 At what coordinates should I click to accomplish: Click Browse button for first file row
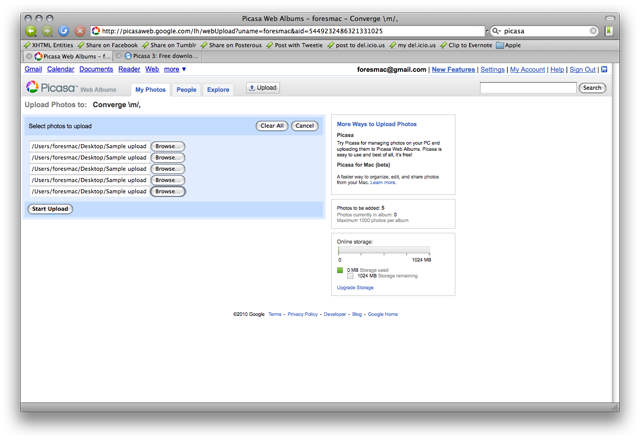coord(168,146)
